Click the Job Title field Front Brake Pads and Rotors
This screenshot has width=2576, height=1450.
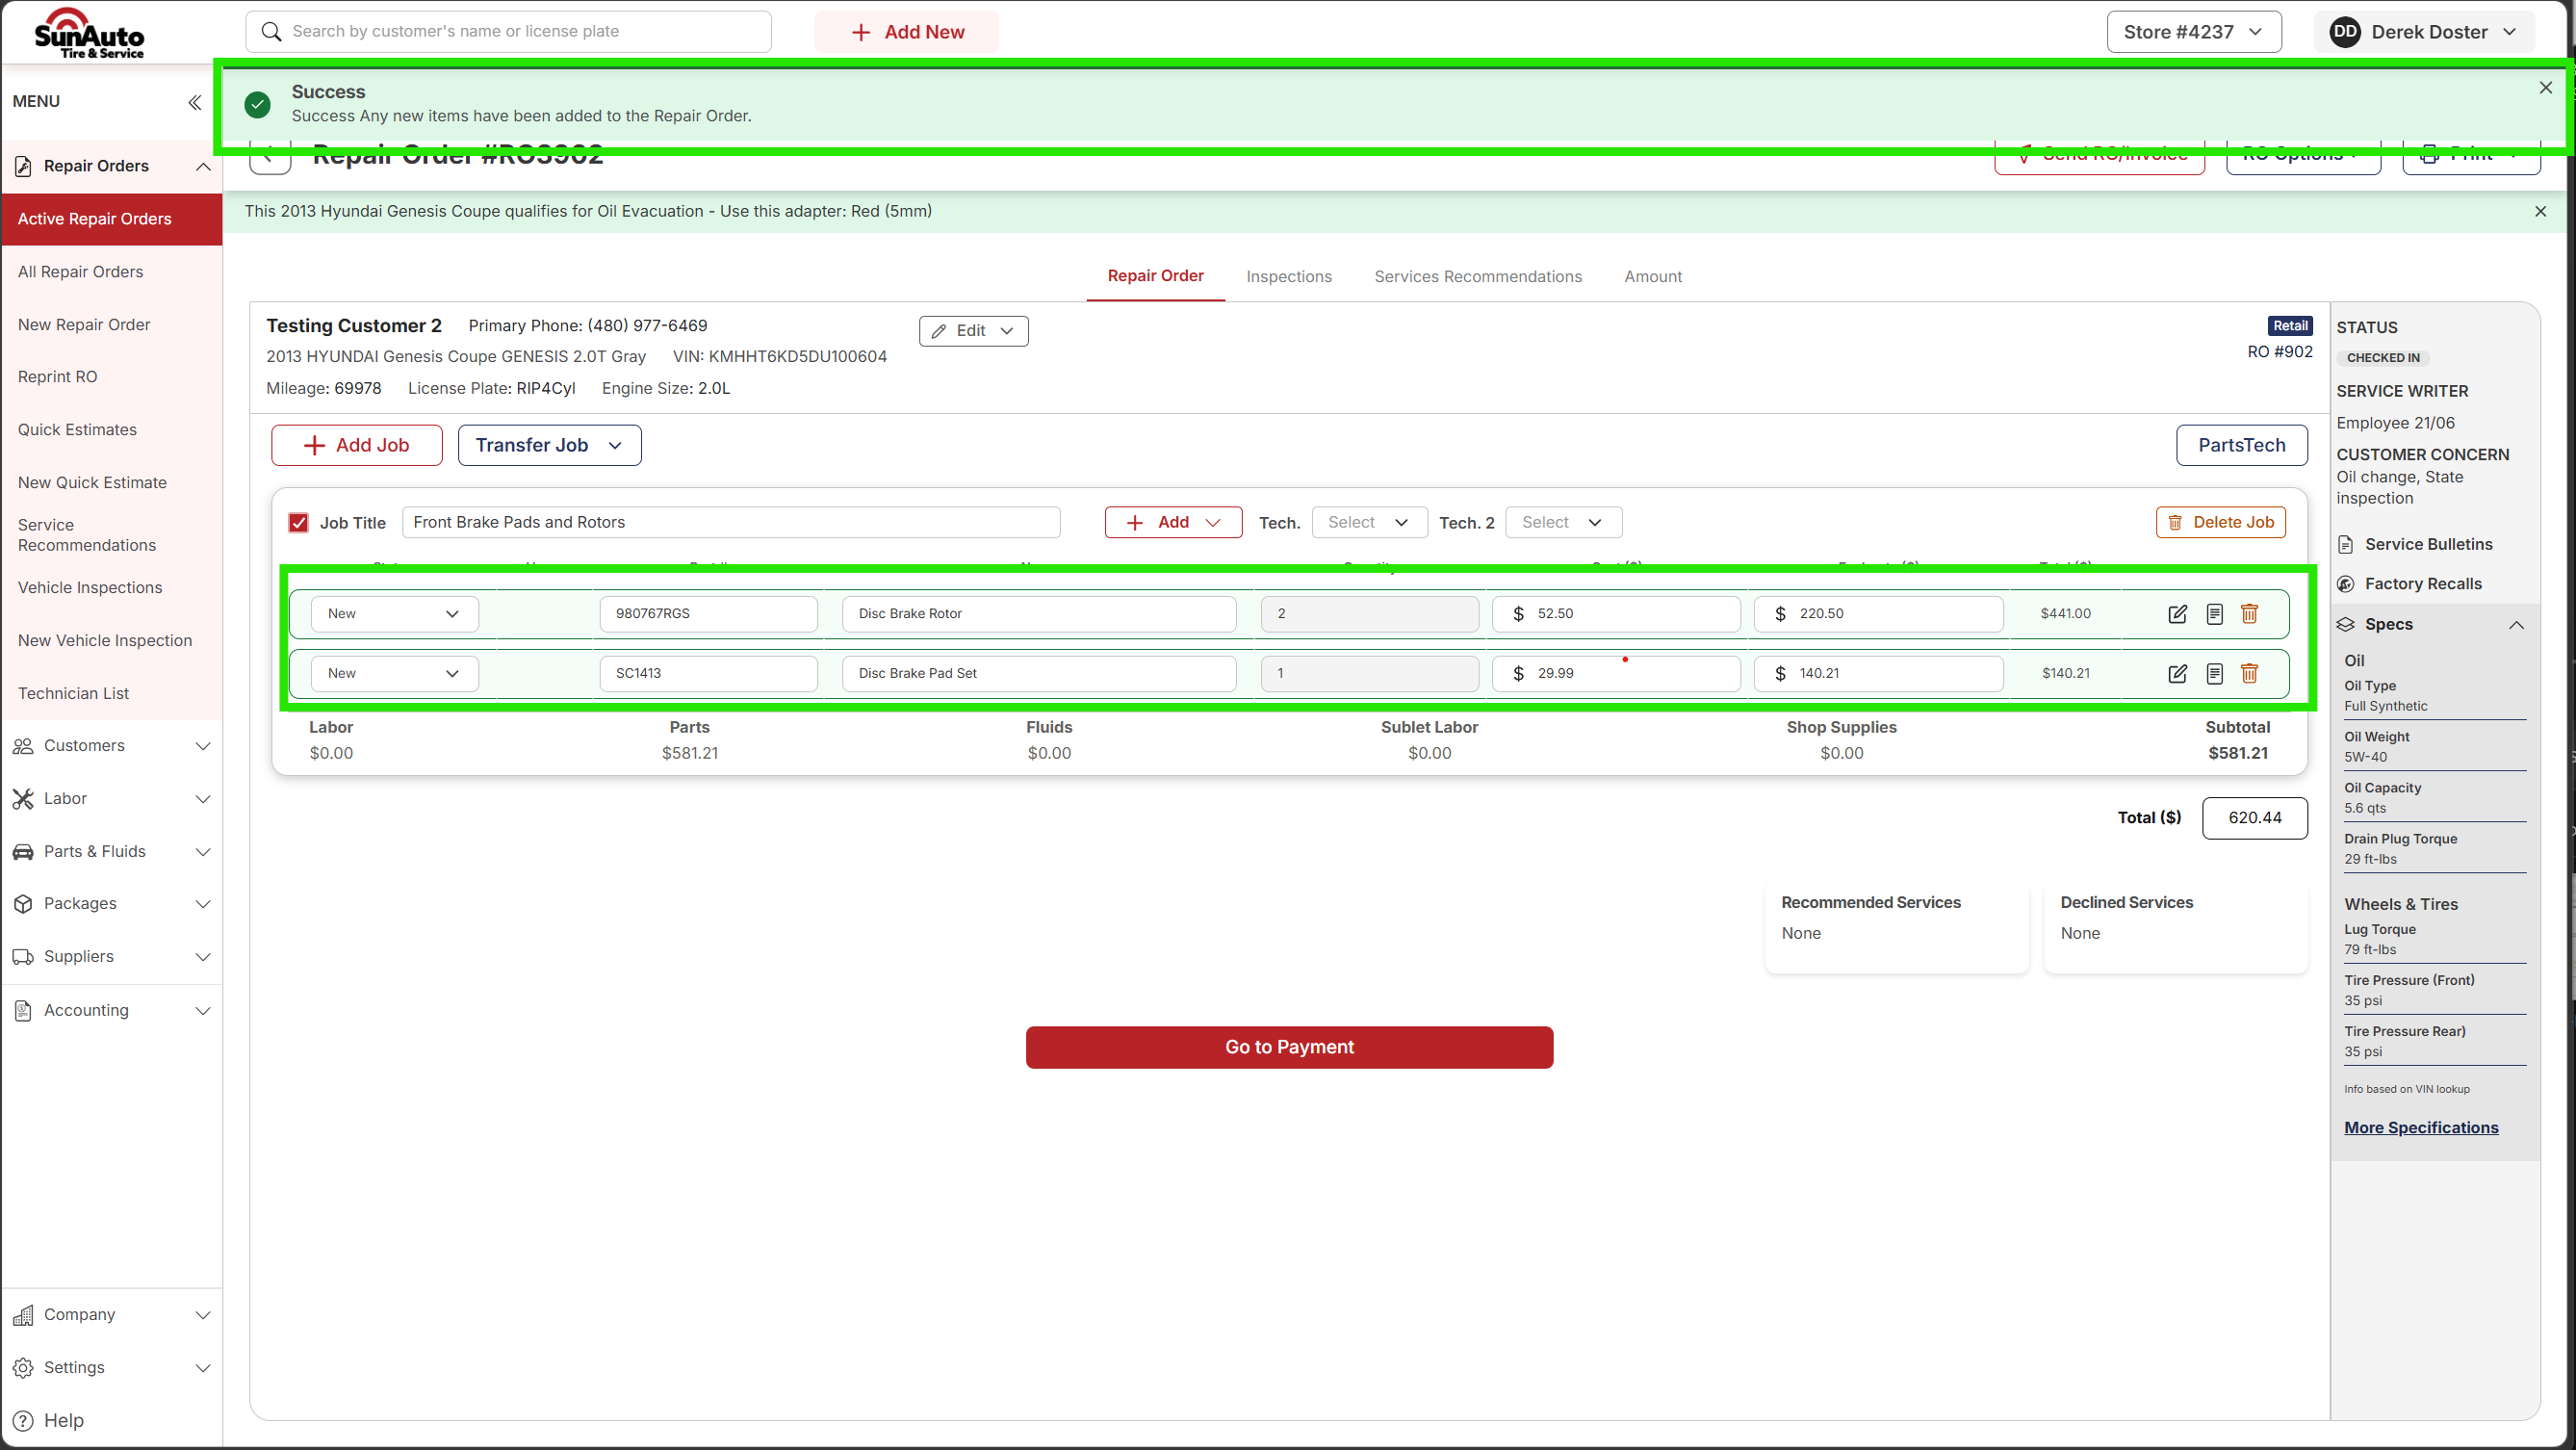[731, 523]
